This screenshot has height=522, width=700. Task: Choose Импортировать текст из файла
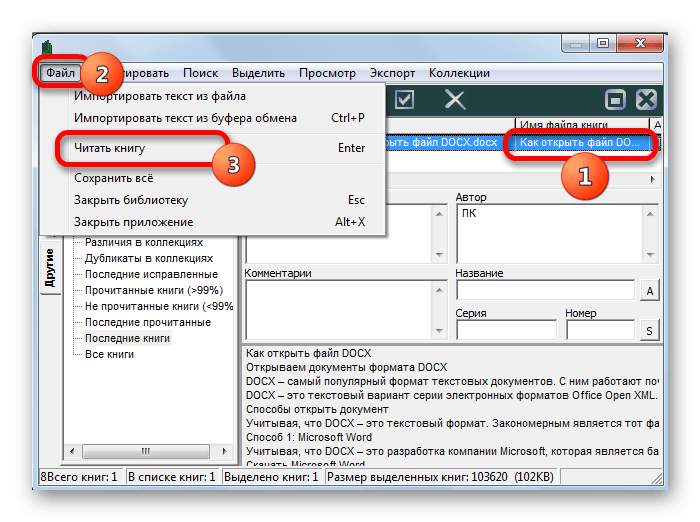213,96
